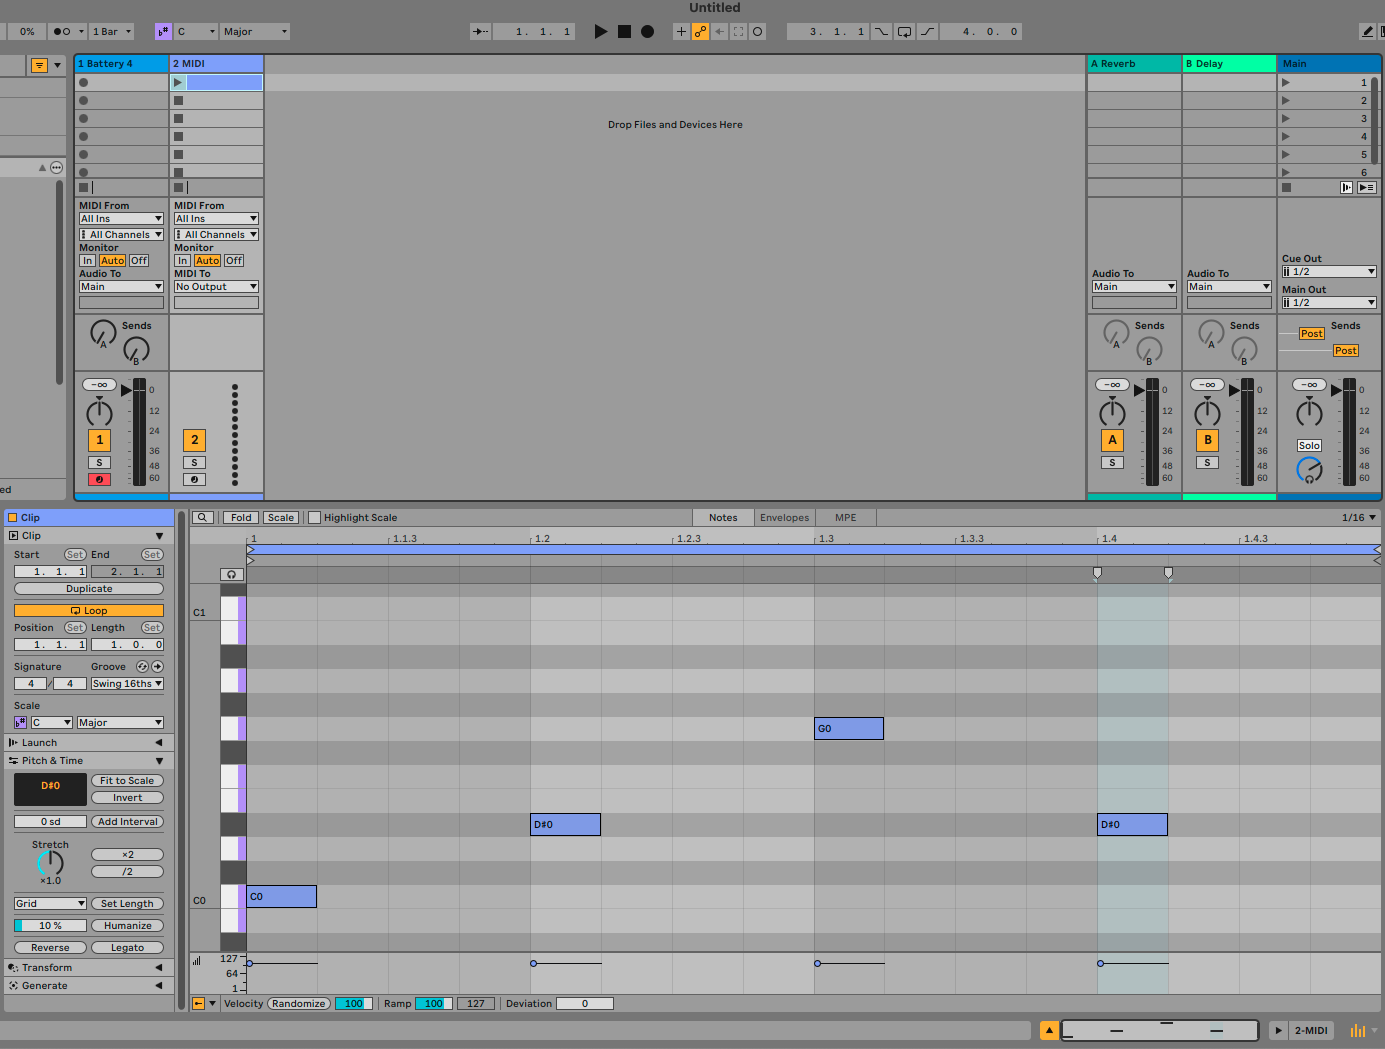
Task: Toggle the Highlight Scale checkbox
Action: click(x=315, y=518)
